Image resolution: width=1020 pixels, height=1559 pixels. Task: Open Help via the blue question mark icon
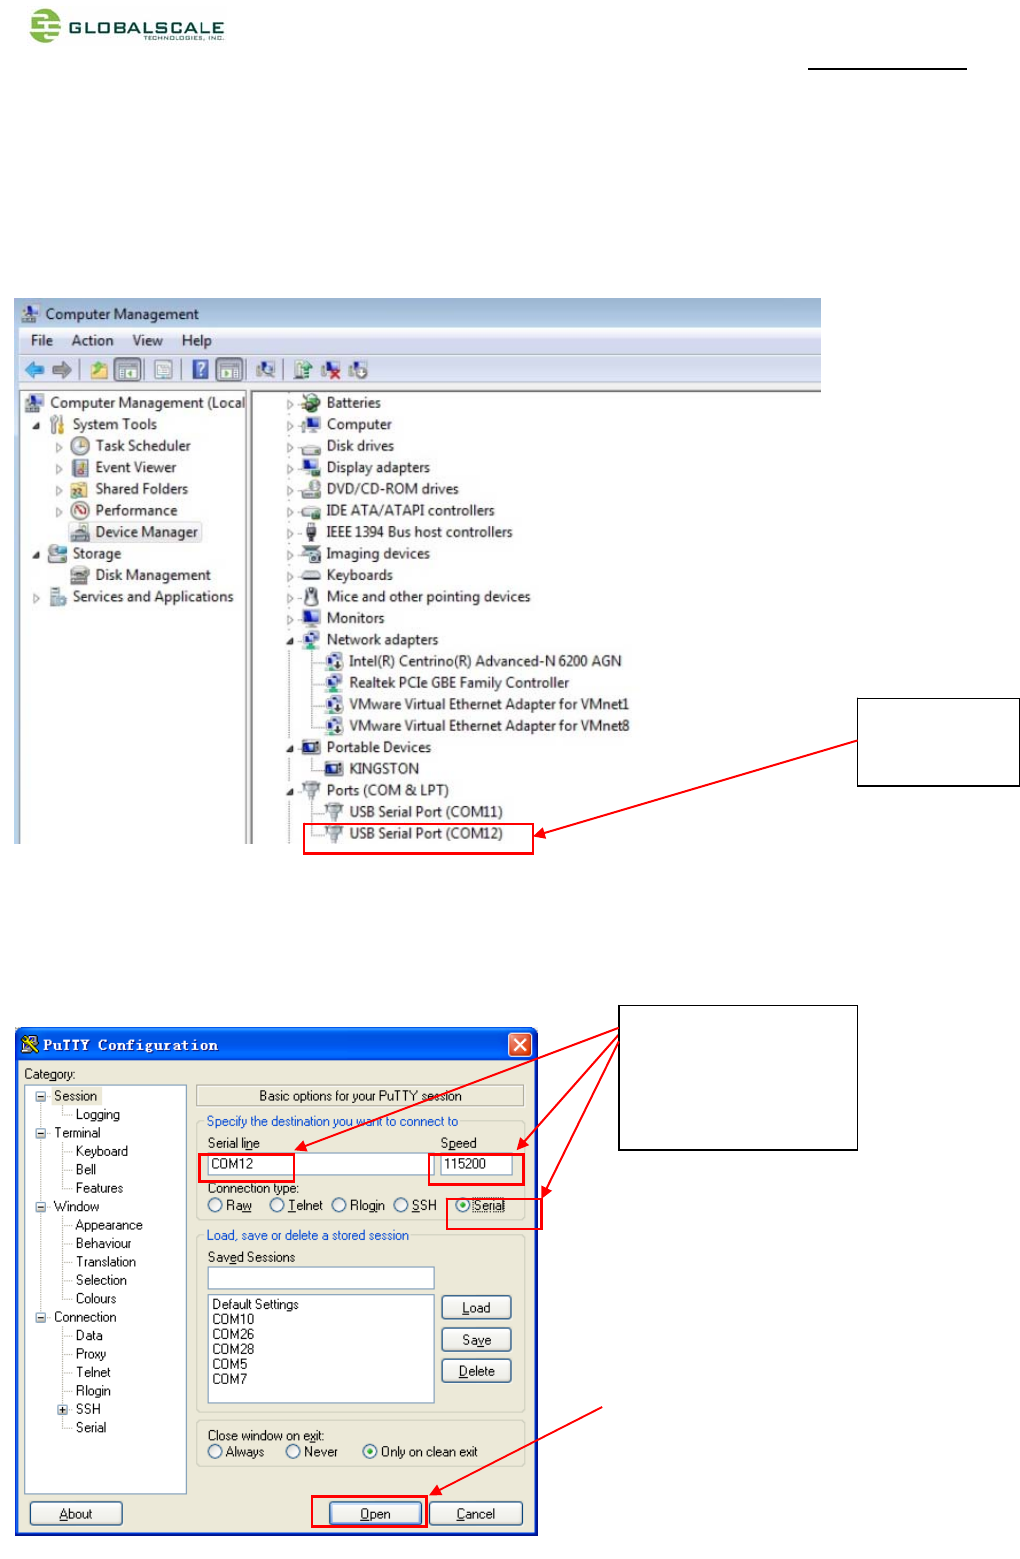(x=200, y=370)
